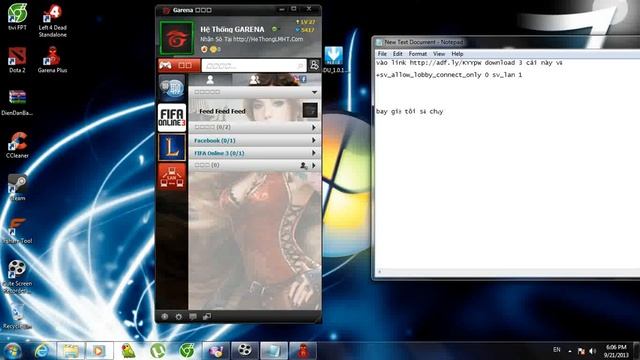Click the red gamepad games button
The height and width of the screenshot is (360, 640).
click(x=179, y=65)
